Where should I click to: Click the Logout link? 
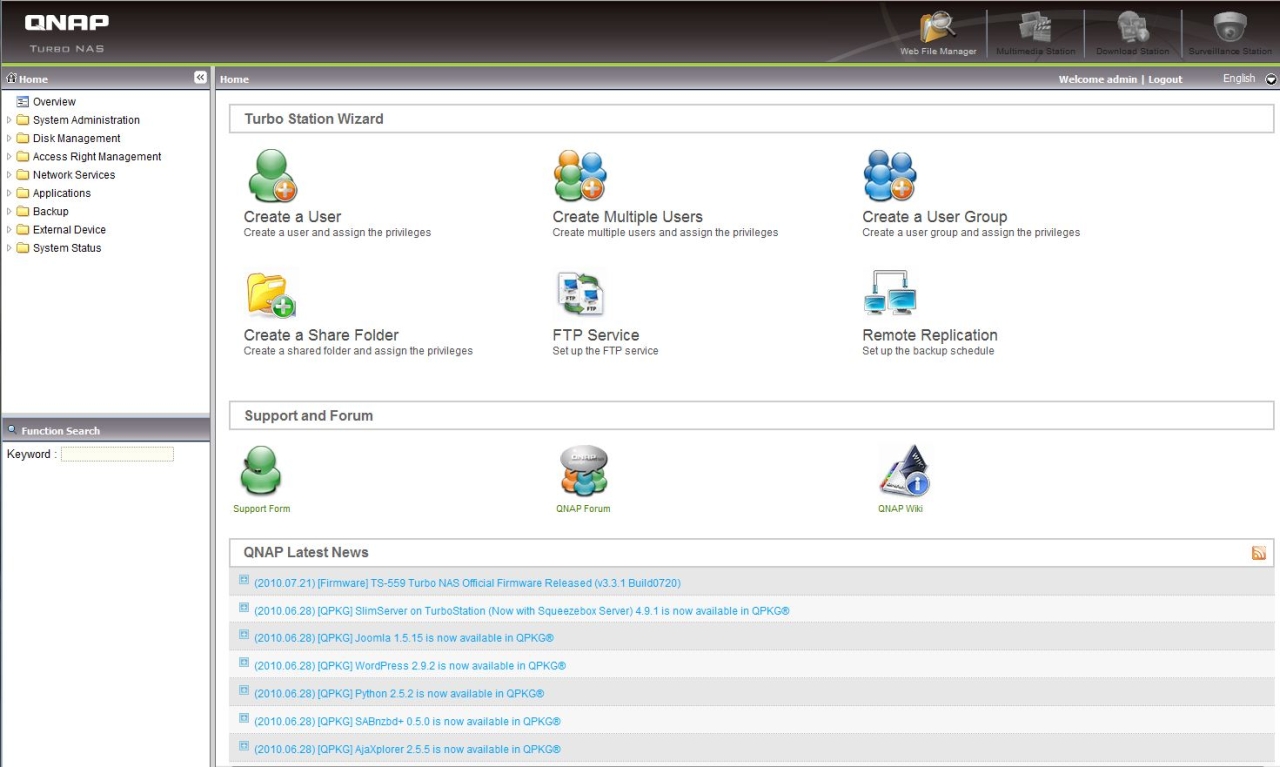(1165, 79)
